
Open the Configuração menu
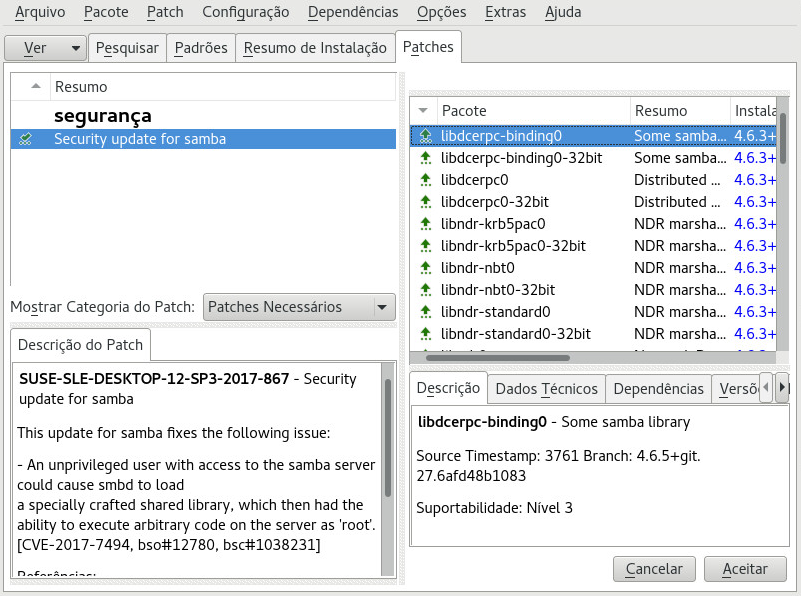[246, 12]
